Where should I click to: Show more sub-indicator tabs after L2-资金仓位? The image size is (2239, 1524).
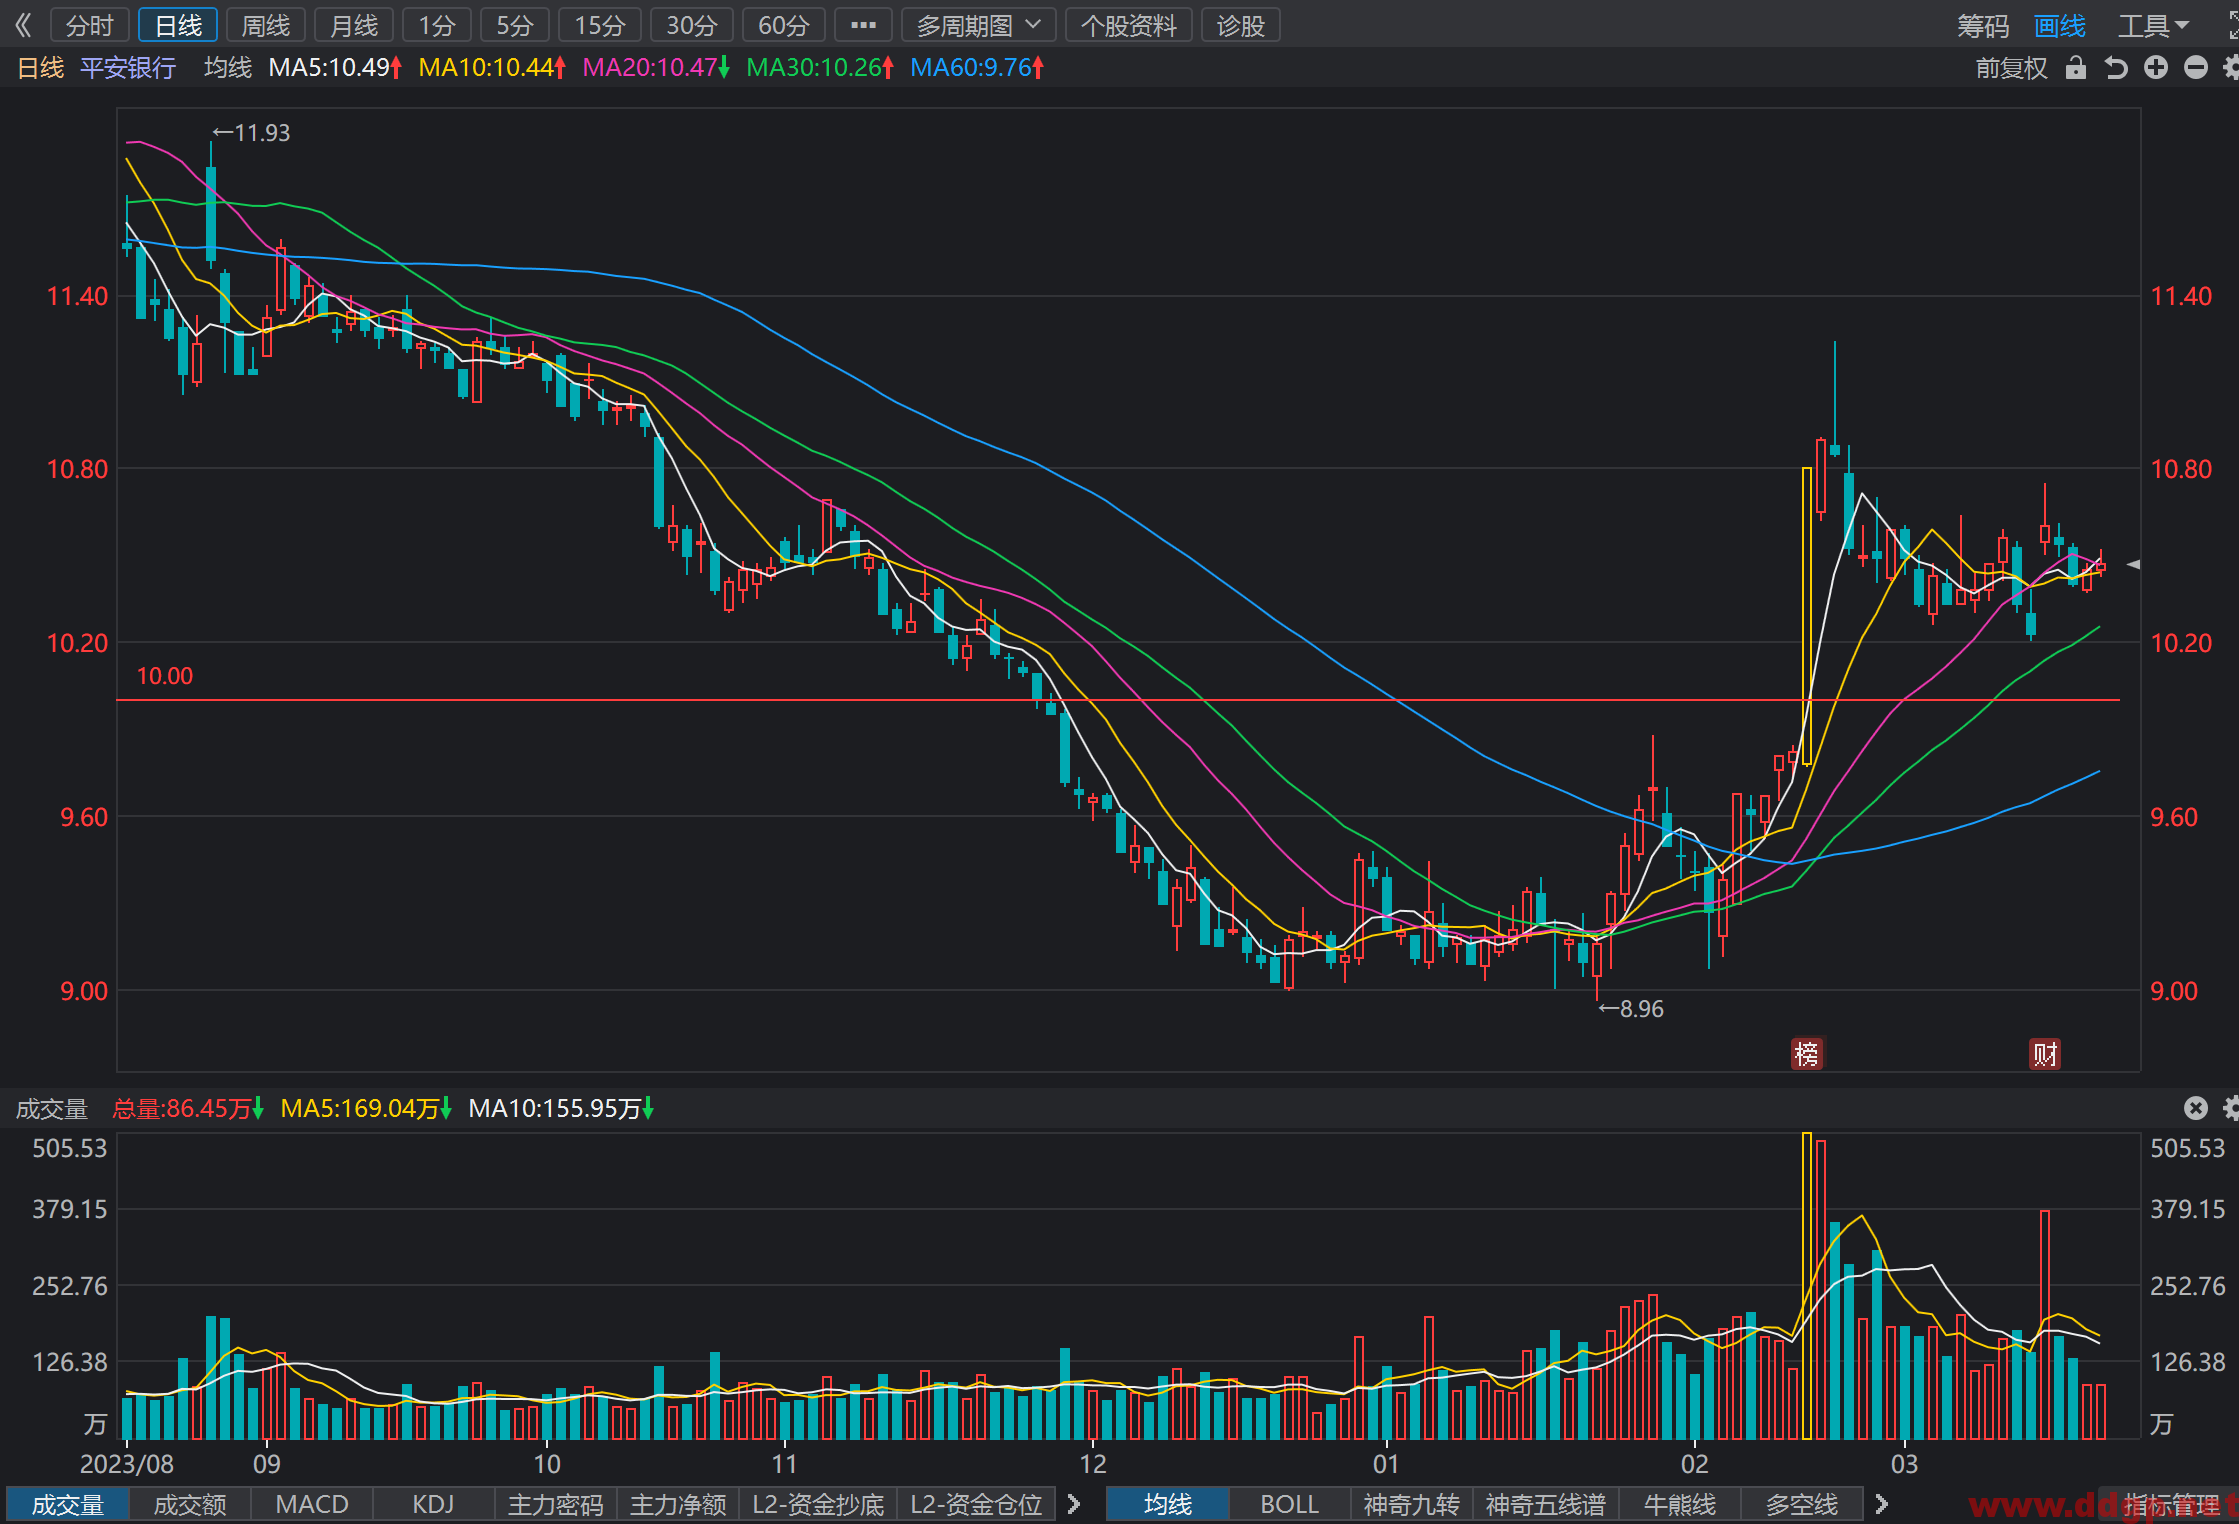point(1074,1504)
